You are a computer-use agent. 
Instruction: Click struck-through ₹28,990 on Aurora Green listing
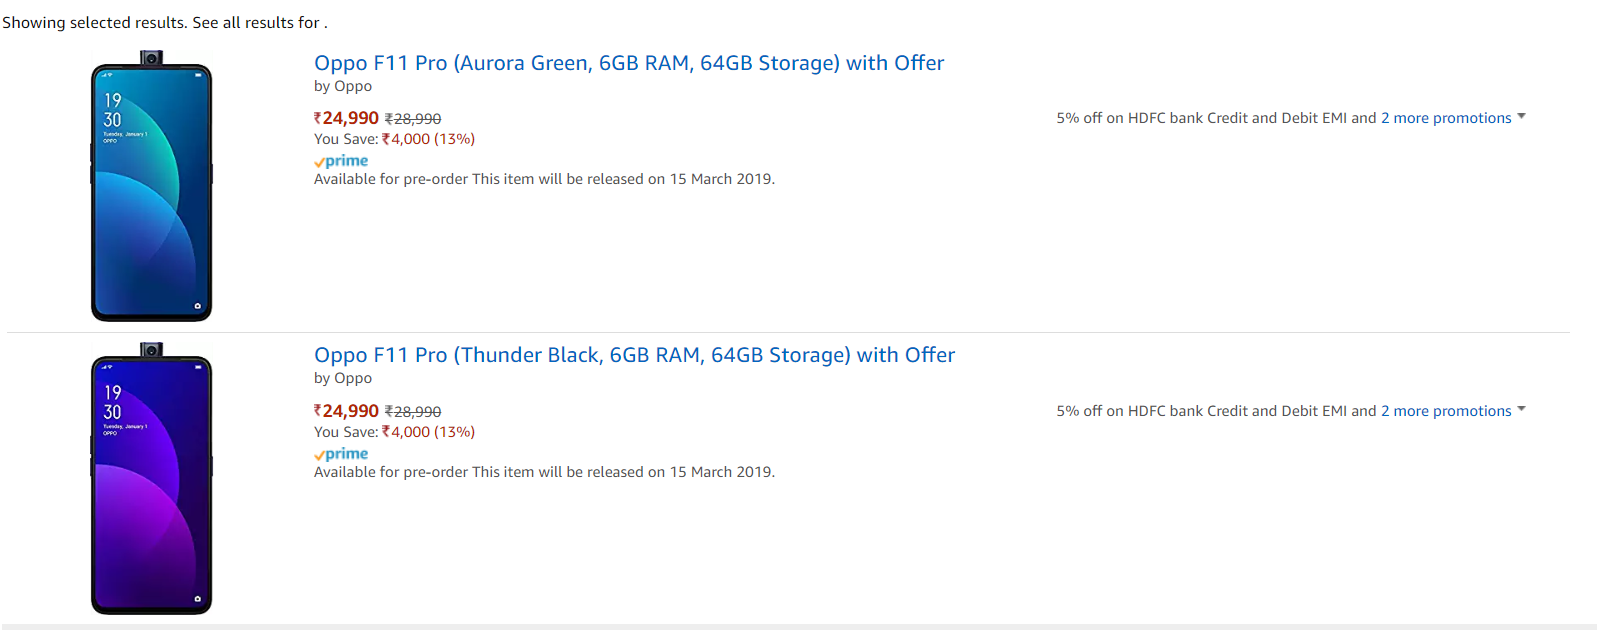[x=413, y=119]
